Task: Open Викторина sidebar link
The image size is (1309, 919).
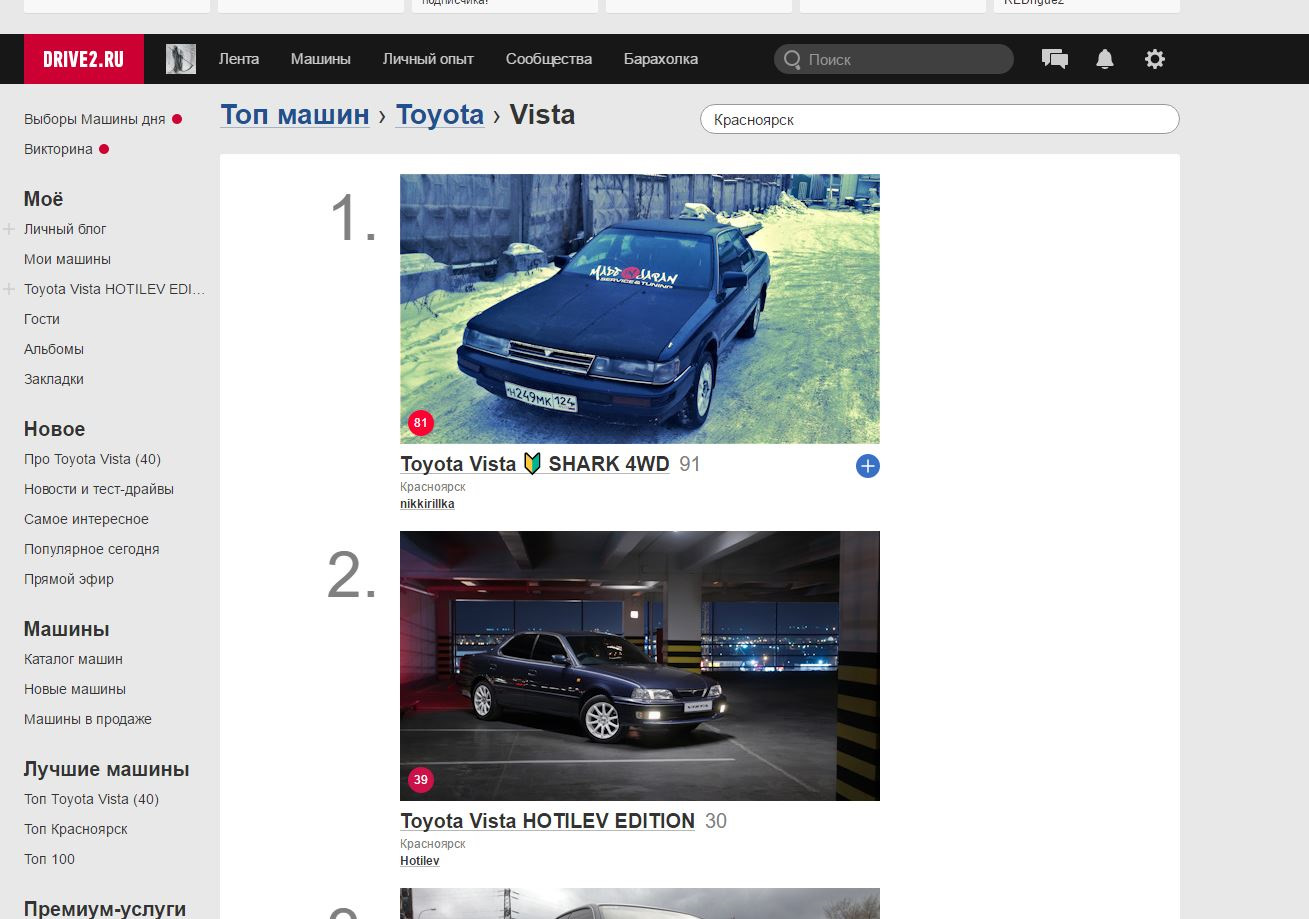Action: point(58,149)
